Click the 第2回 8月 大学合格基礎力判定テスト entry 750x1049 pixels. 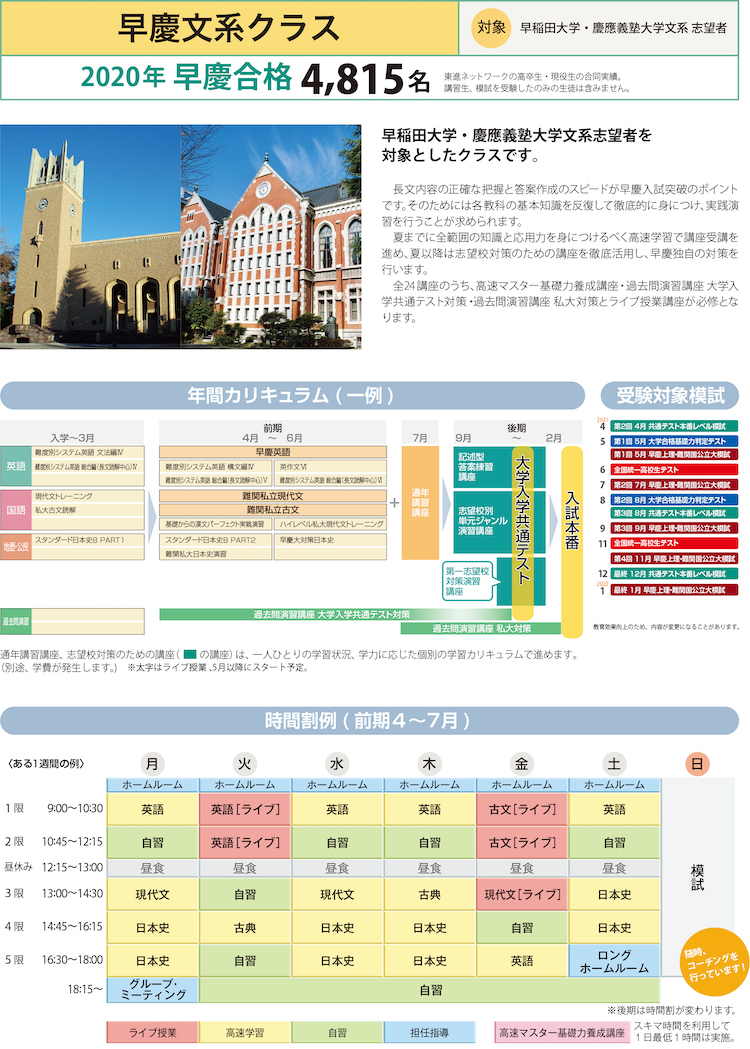tap(674, 500)
